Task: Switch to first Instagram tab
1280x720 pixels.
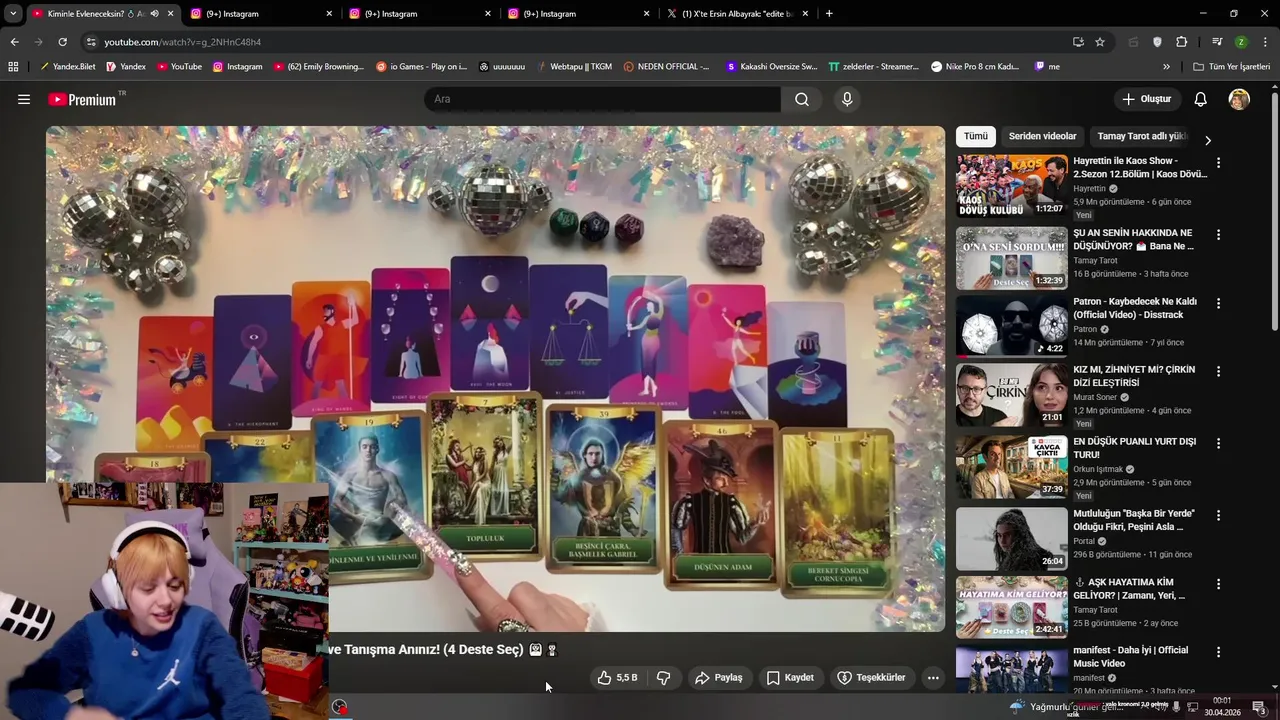Action: point(262,14)
